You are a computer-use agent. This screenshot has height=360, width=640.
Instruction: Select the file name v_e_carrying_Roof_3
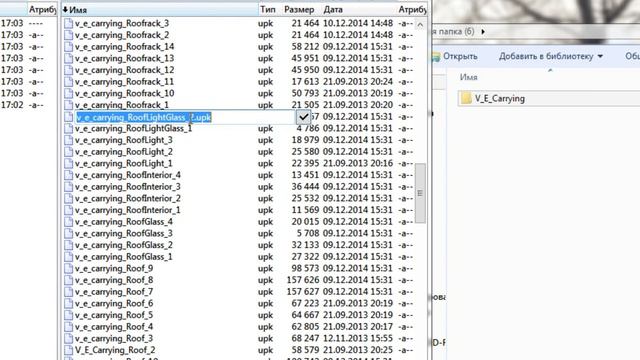pos(114,338)
